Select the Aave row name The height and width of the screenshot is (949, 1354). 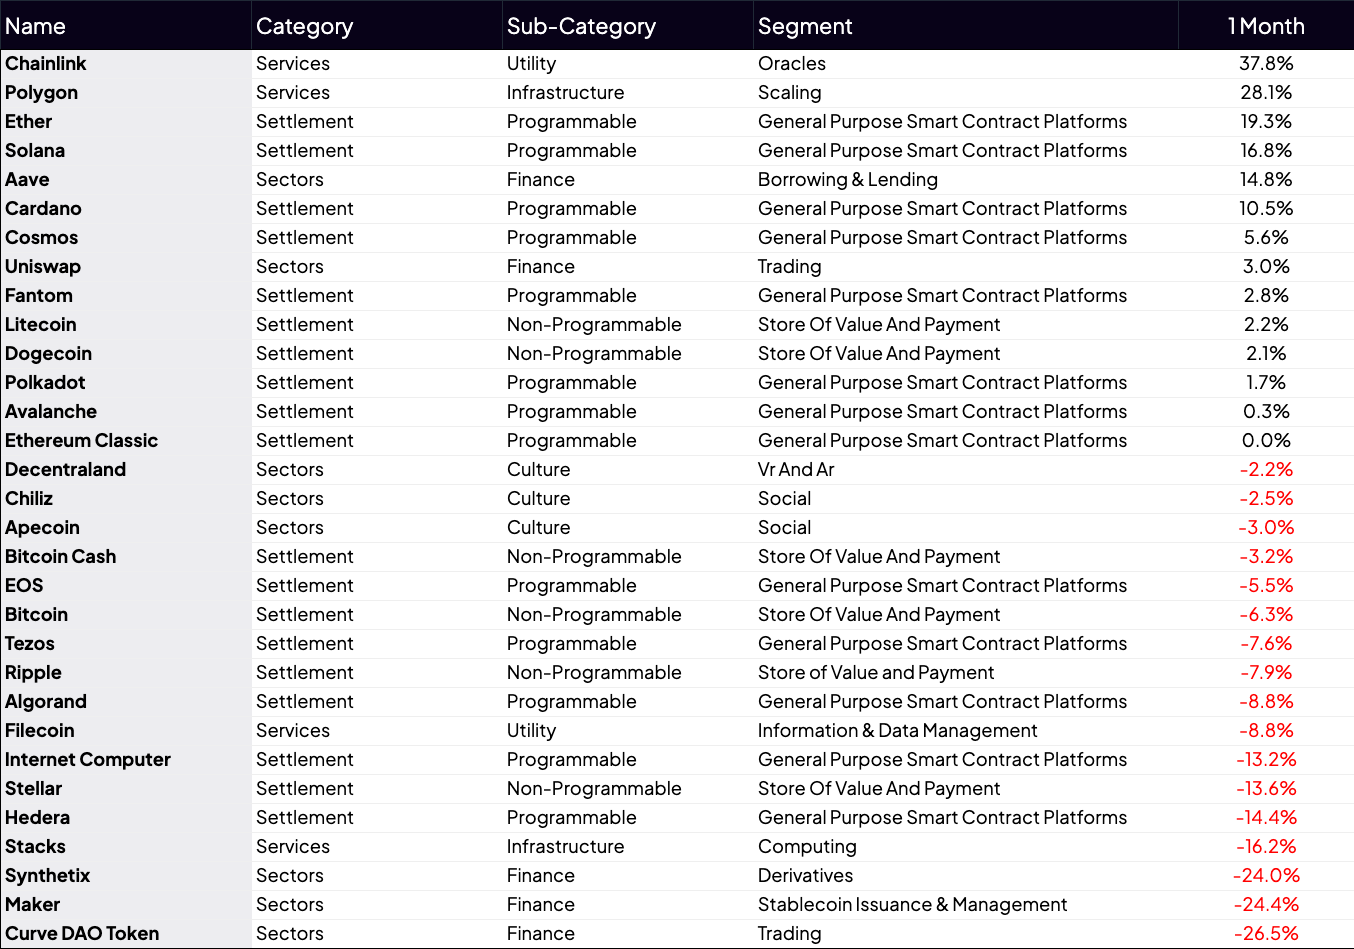(27, 179)
